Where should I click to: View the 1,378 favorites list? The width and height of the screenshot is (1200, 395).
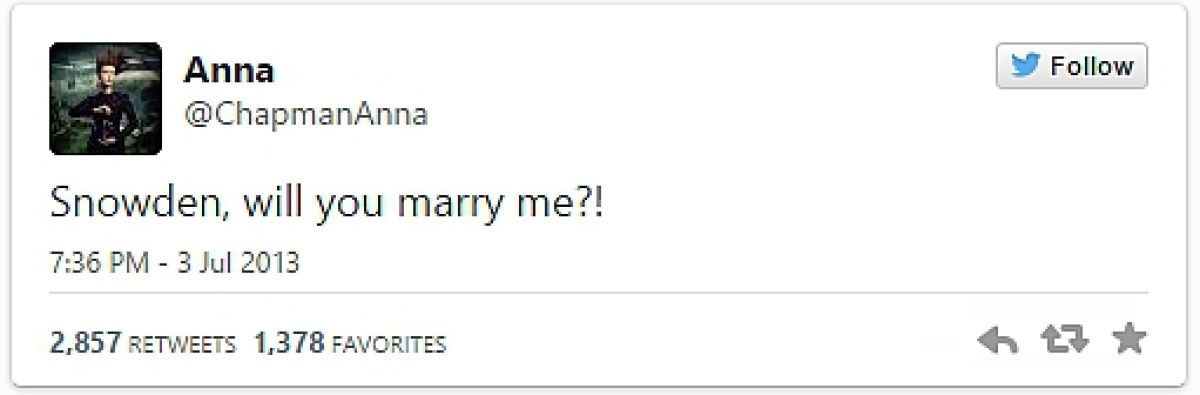[x=350, y=344]
